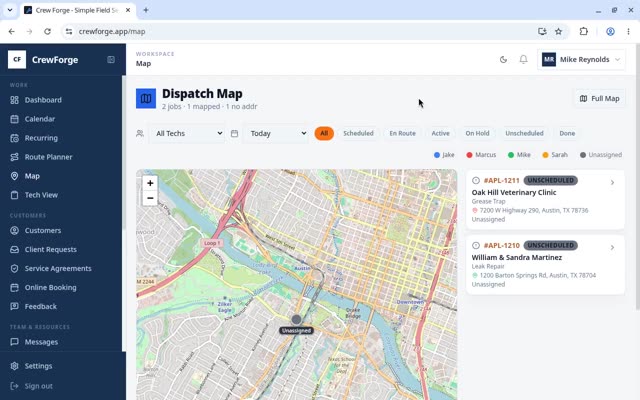
Task: Click the Messages chat icon
Action: 14,342
